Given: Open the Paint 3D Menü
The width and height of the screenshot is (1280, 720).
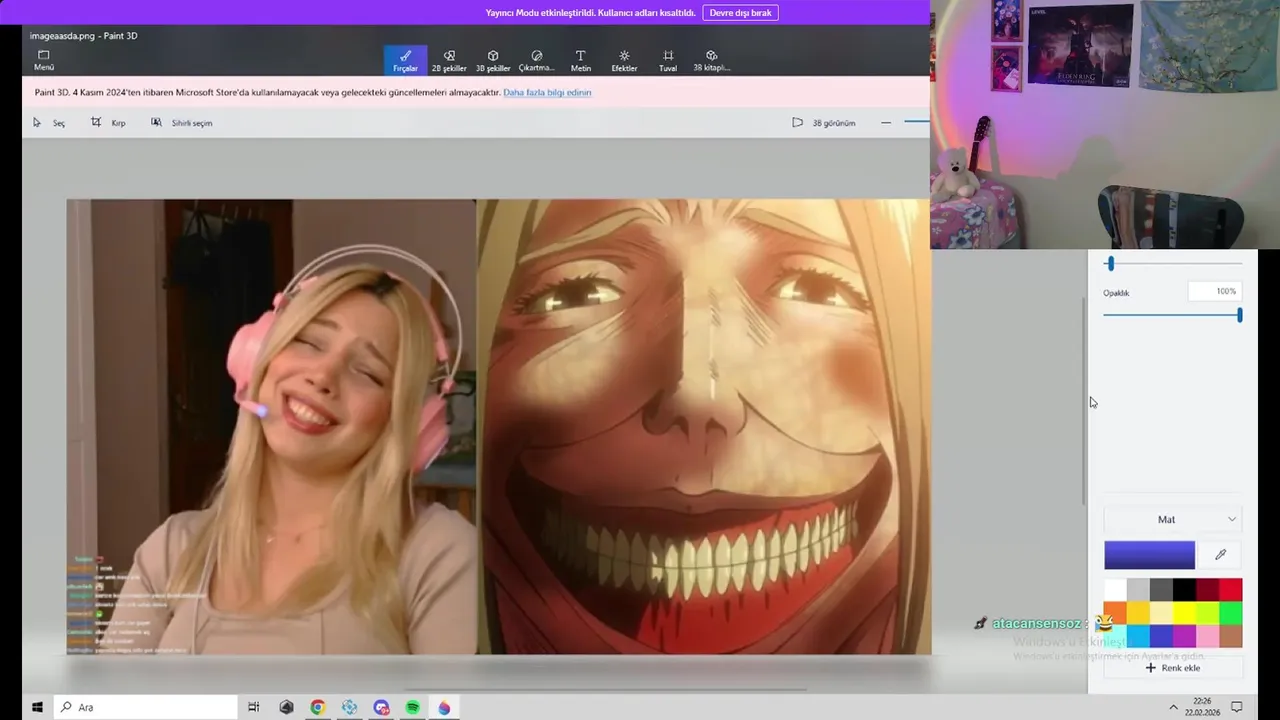Looking at the screenshot, I should pyautogui.click(x=44, y=60).
